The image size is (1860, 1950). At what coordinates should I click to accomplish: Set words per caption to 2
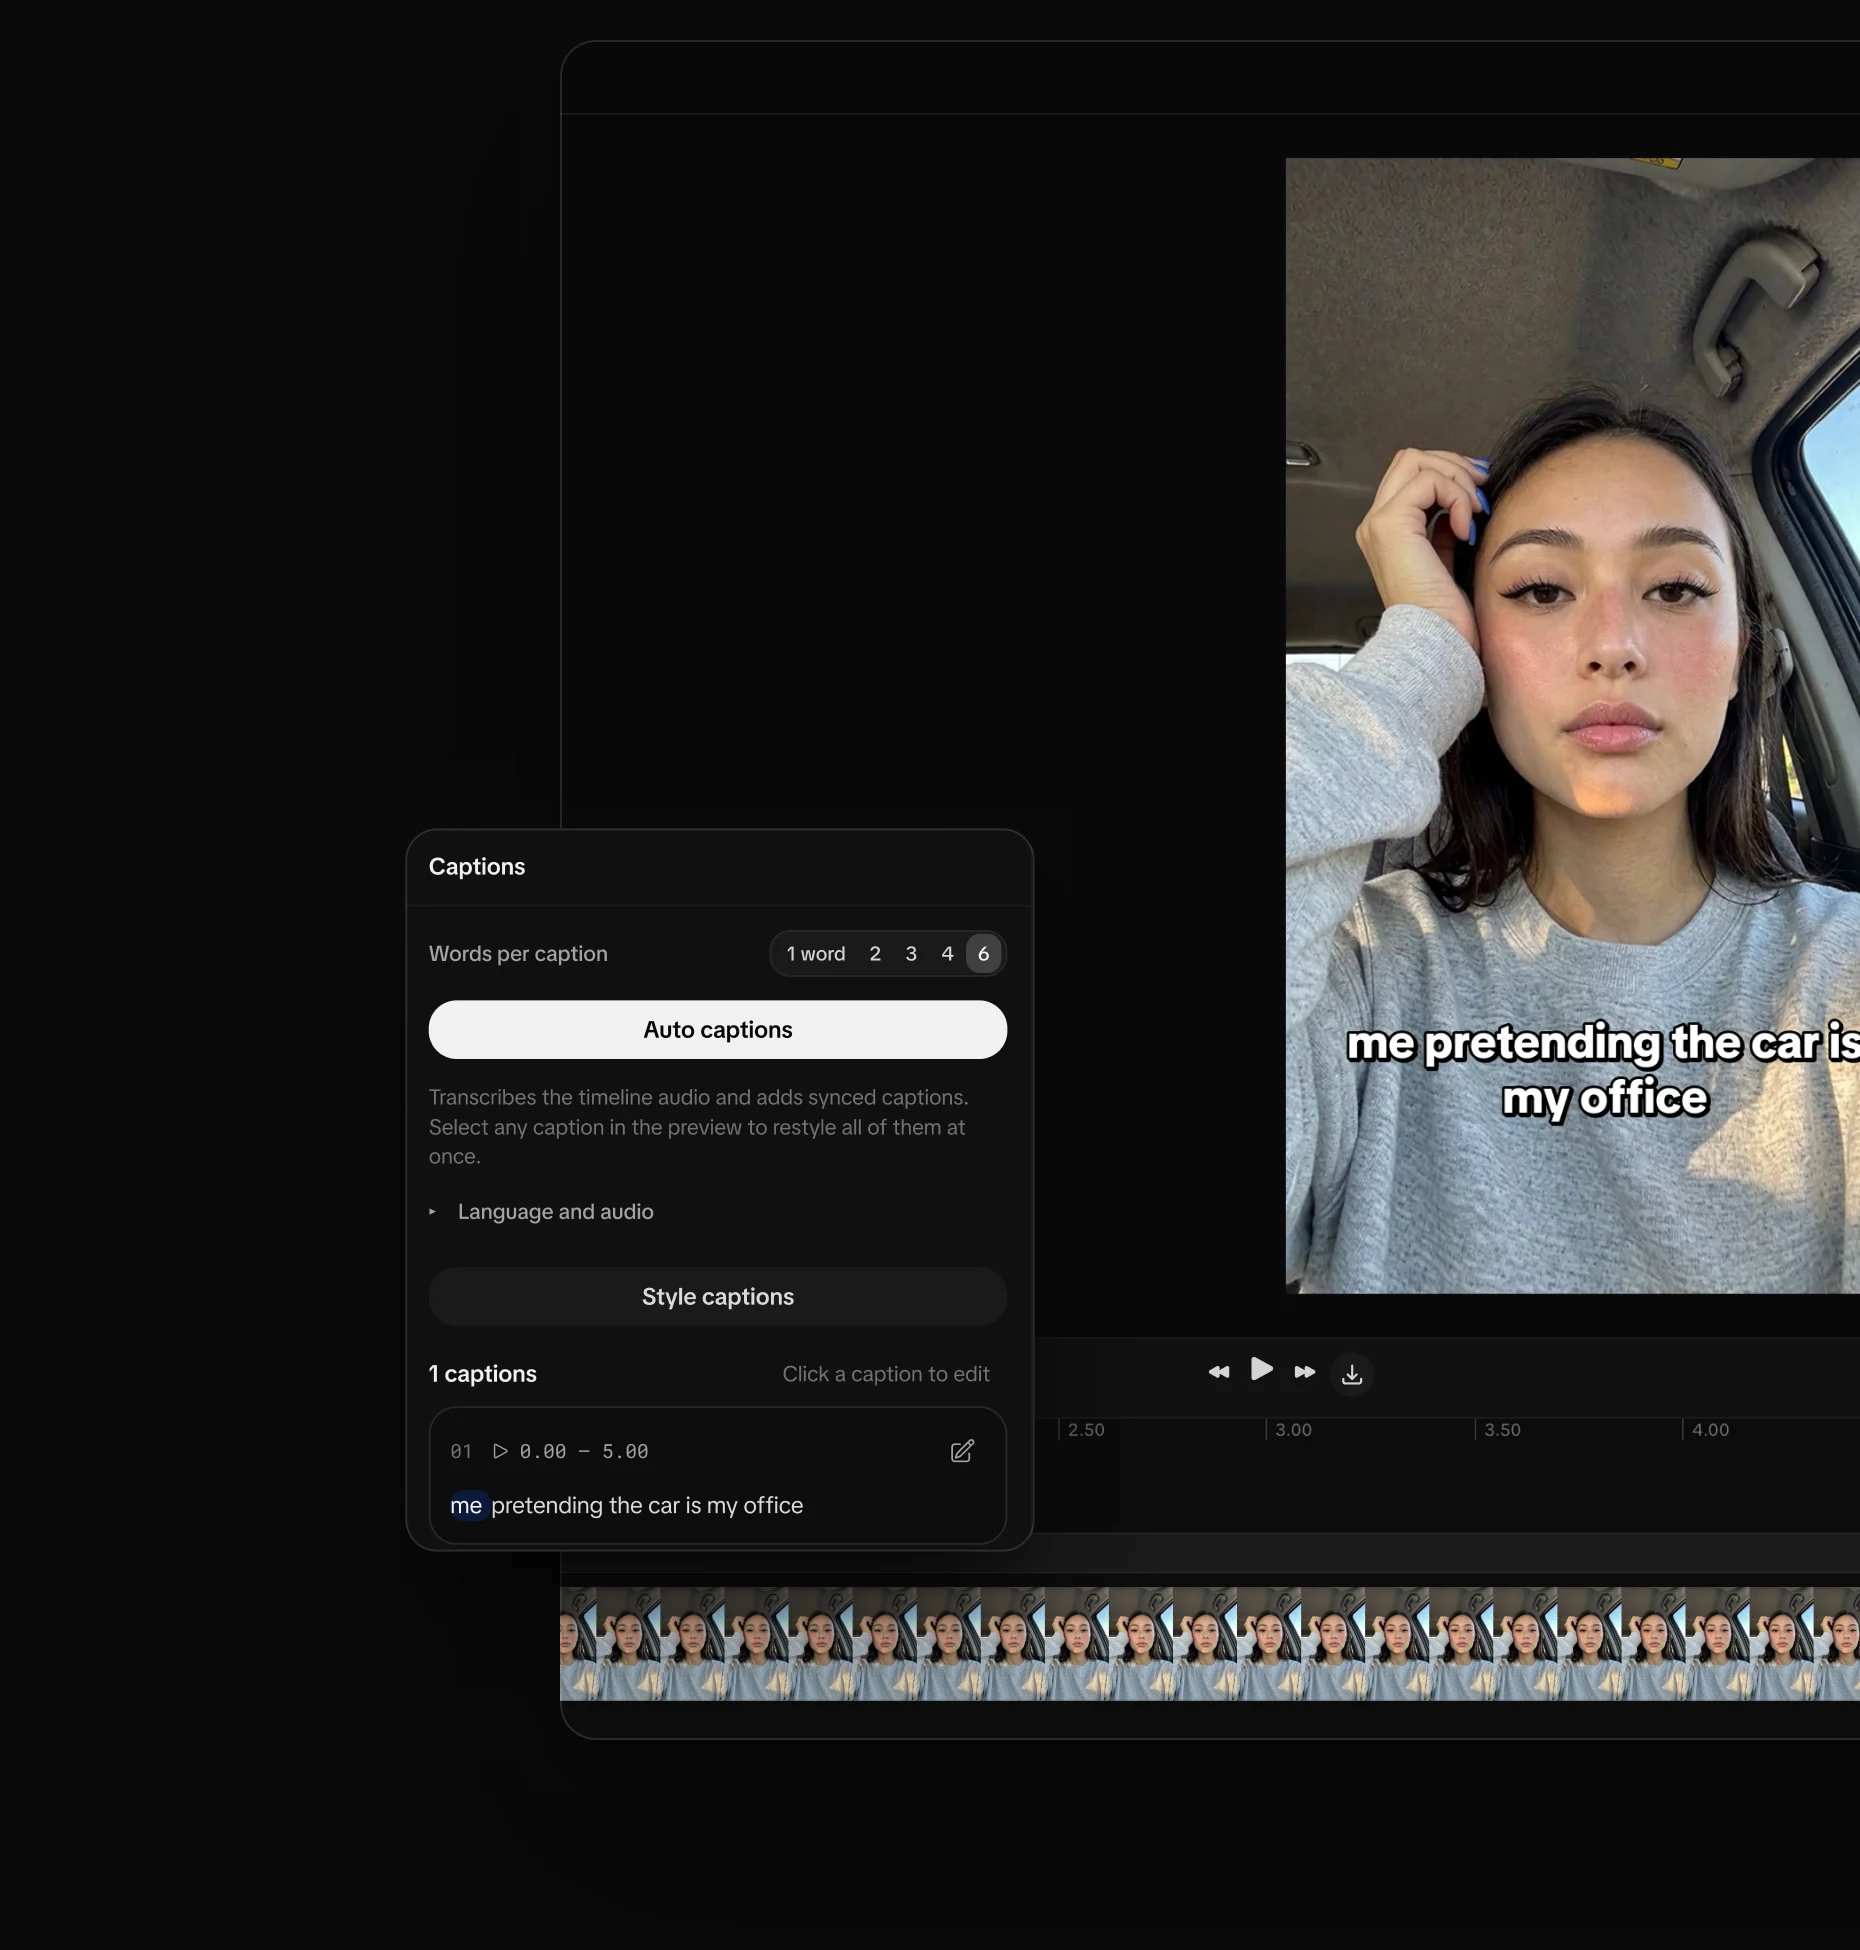point(875,954)
